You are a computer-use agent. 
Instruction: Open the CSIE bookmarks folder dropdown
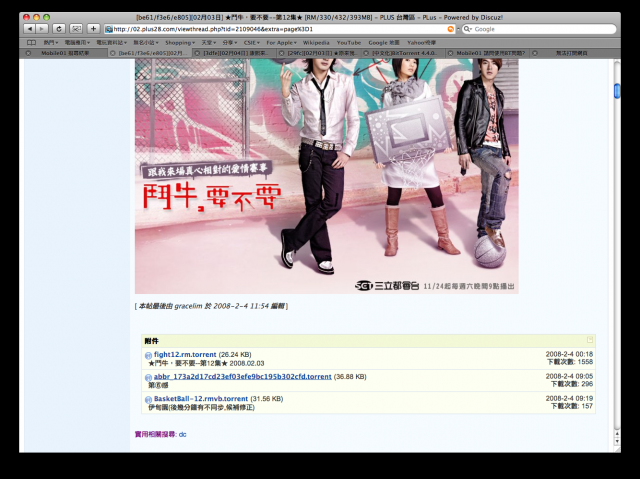coord(252,42)
